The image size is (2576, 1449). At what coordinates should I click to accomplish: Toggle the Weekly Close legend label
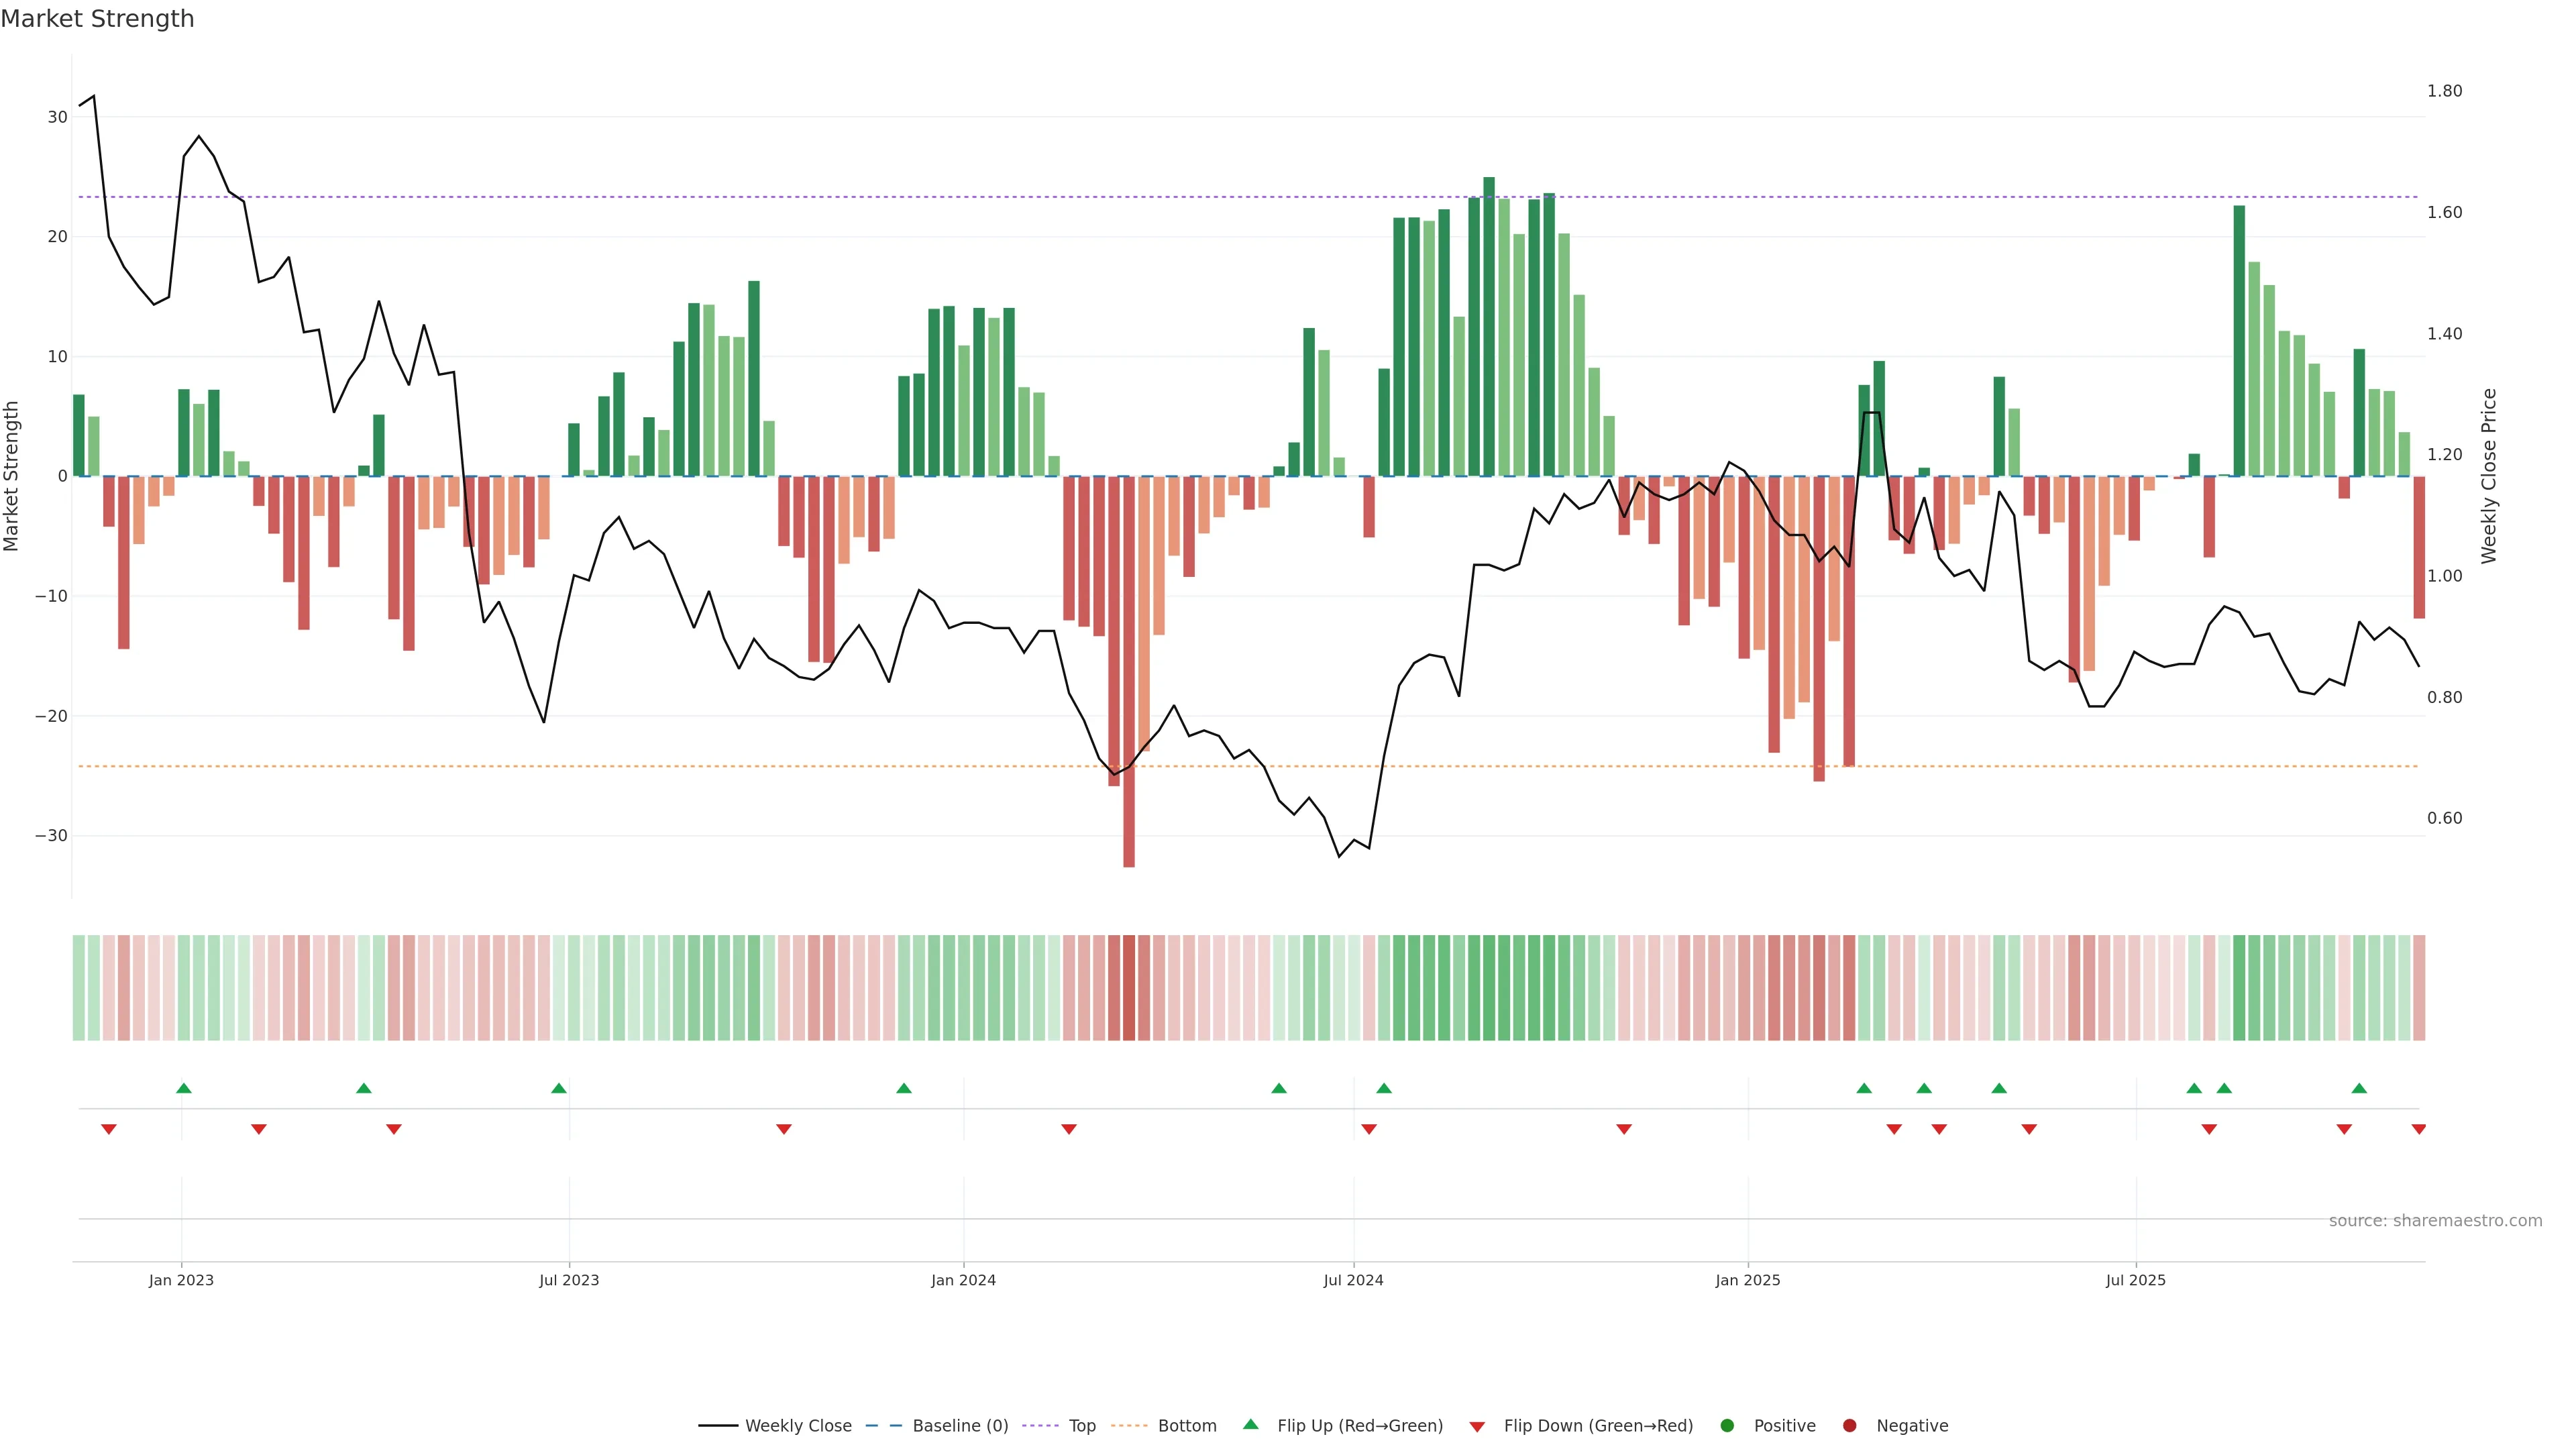[x=798, y=1425]
